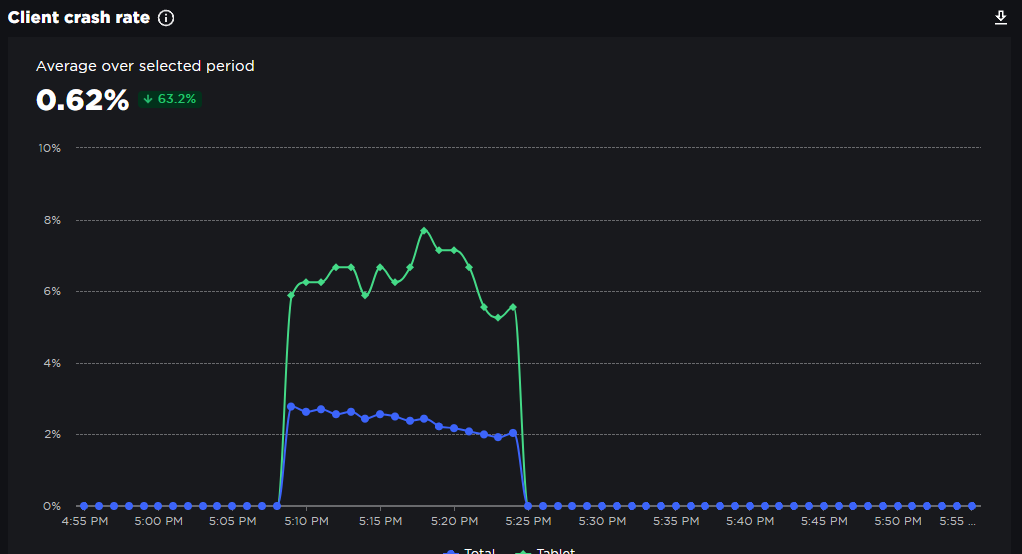Click the Client crash rate title
1022x554 pixels.
coord(79,18)
